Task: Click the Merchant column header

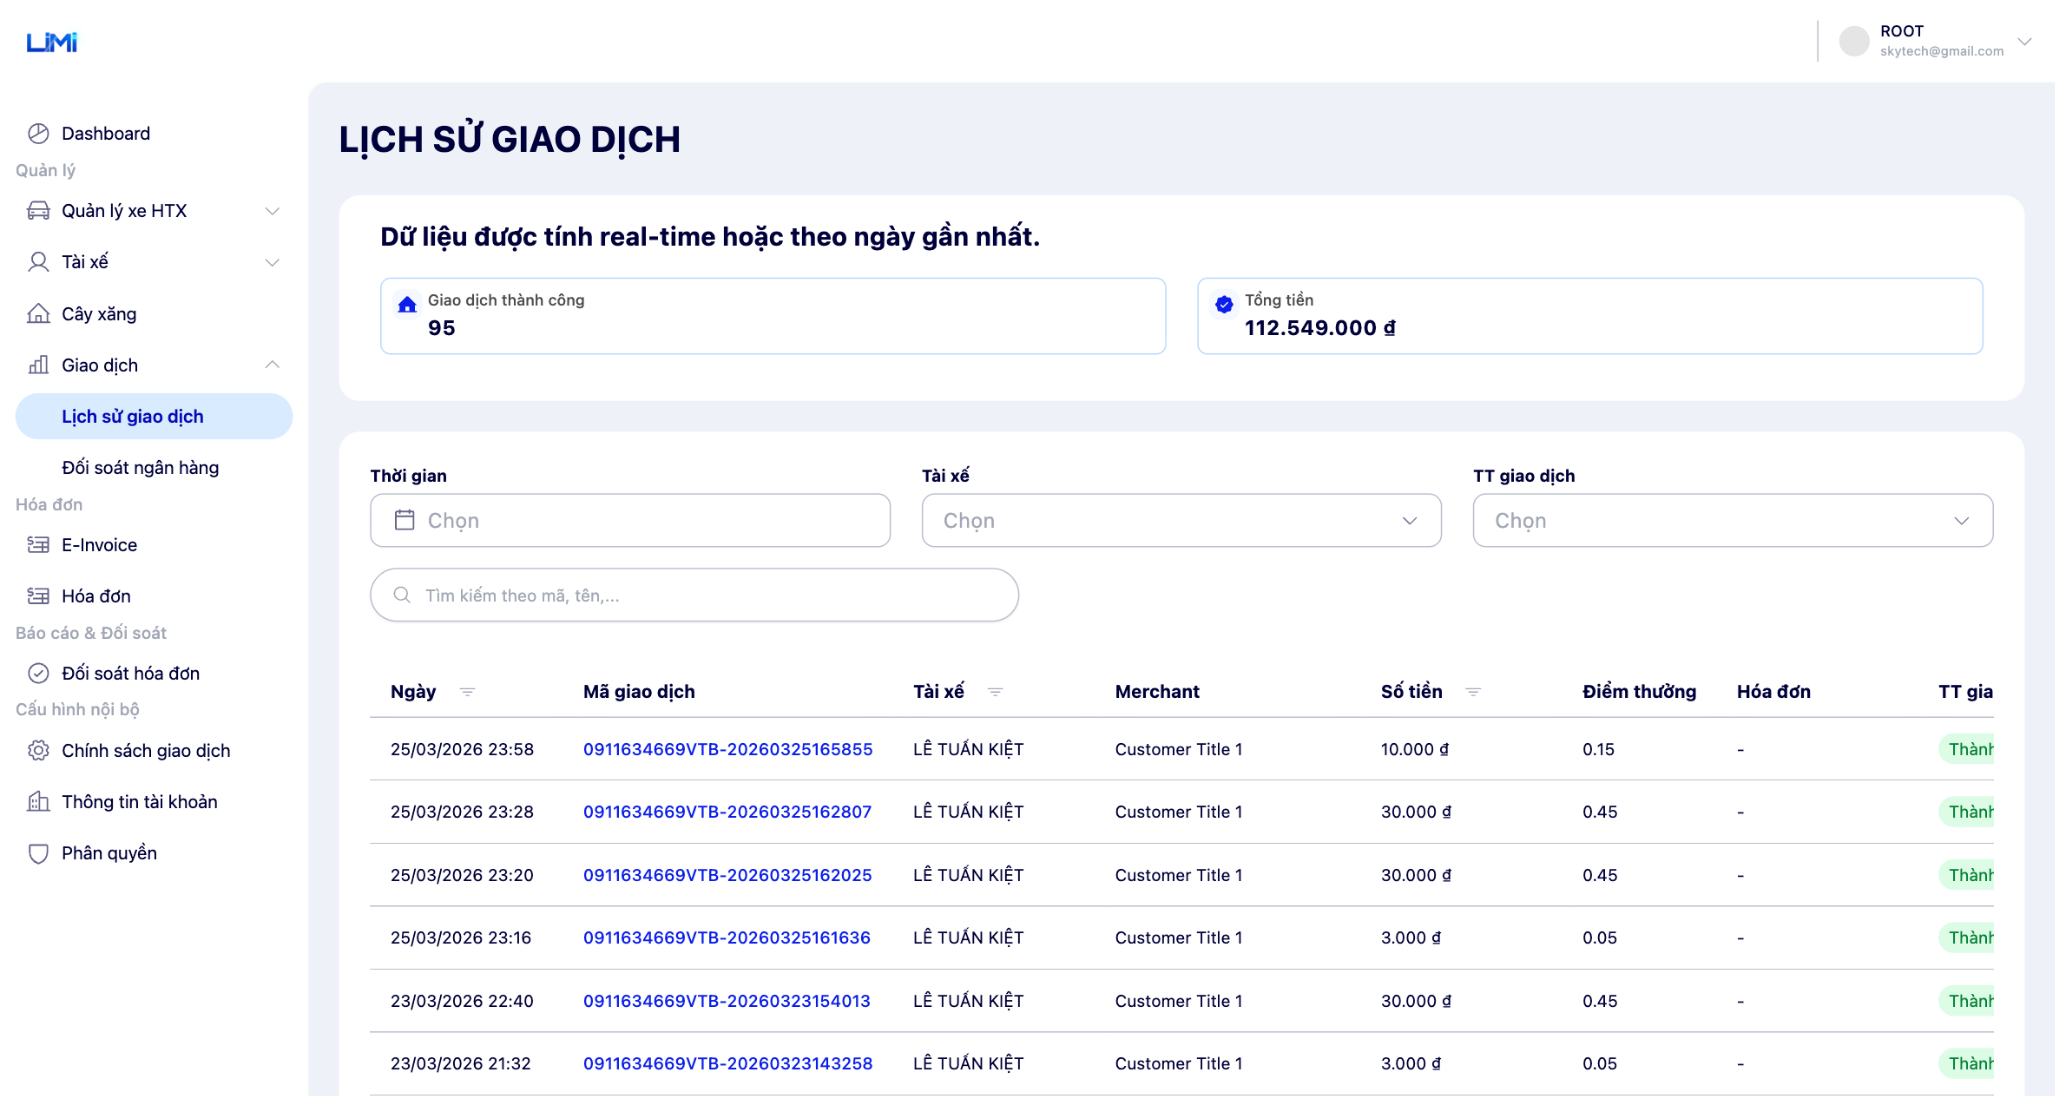Action: [x=1157, y=692]
